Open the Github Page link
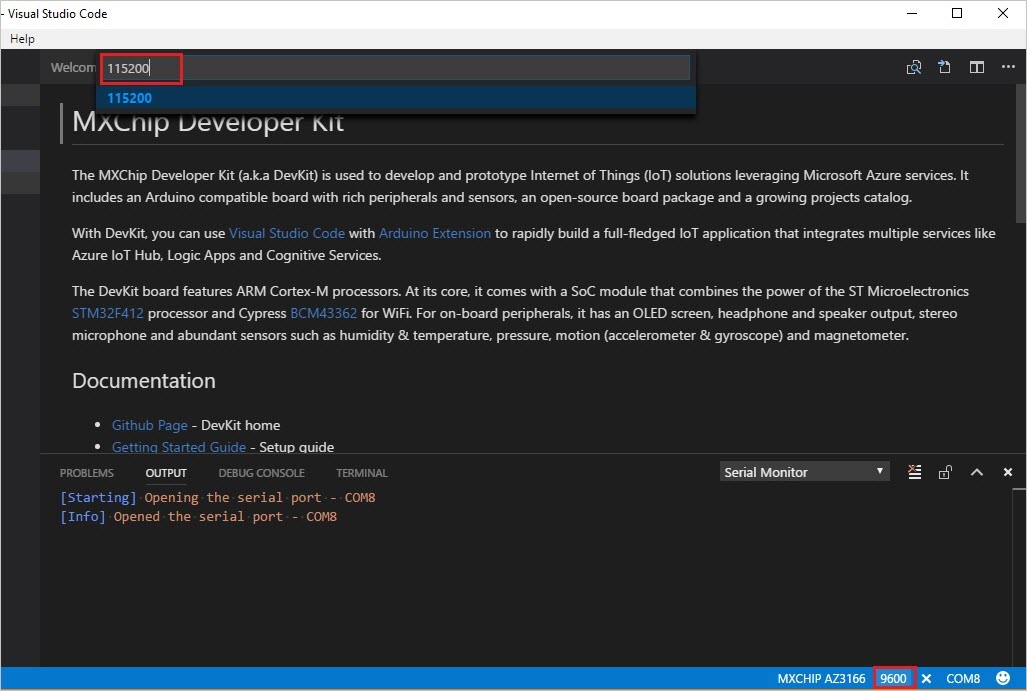The height and width of the screenshot is (691, 1027). (149, 425)
